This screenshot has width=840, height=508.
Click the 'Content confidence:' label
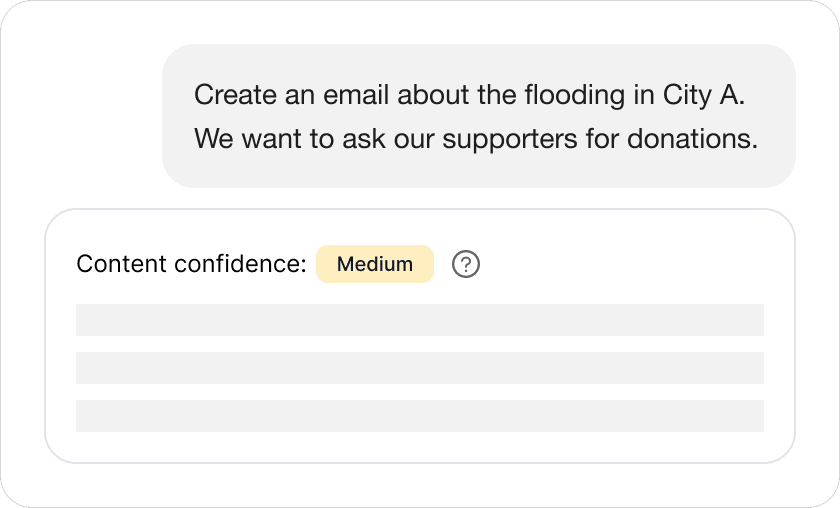click(x=191, y=265)
